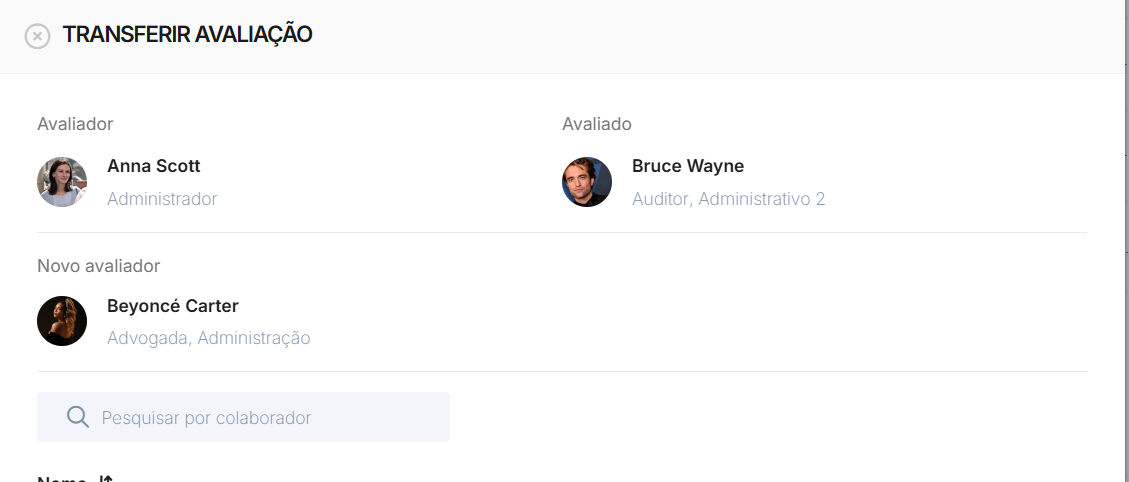Click the Avaliador section heading
The width and height of the screenshot is (1129, 482).
[75, 124]
